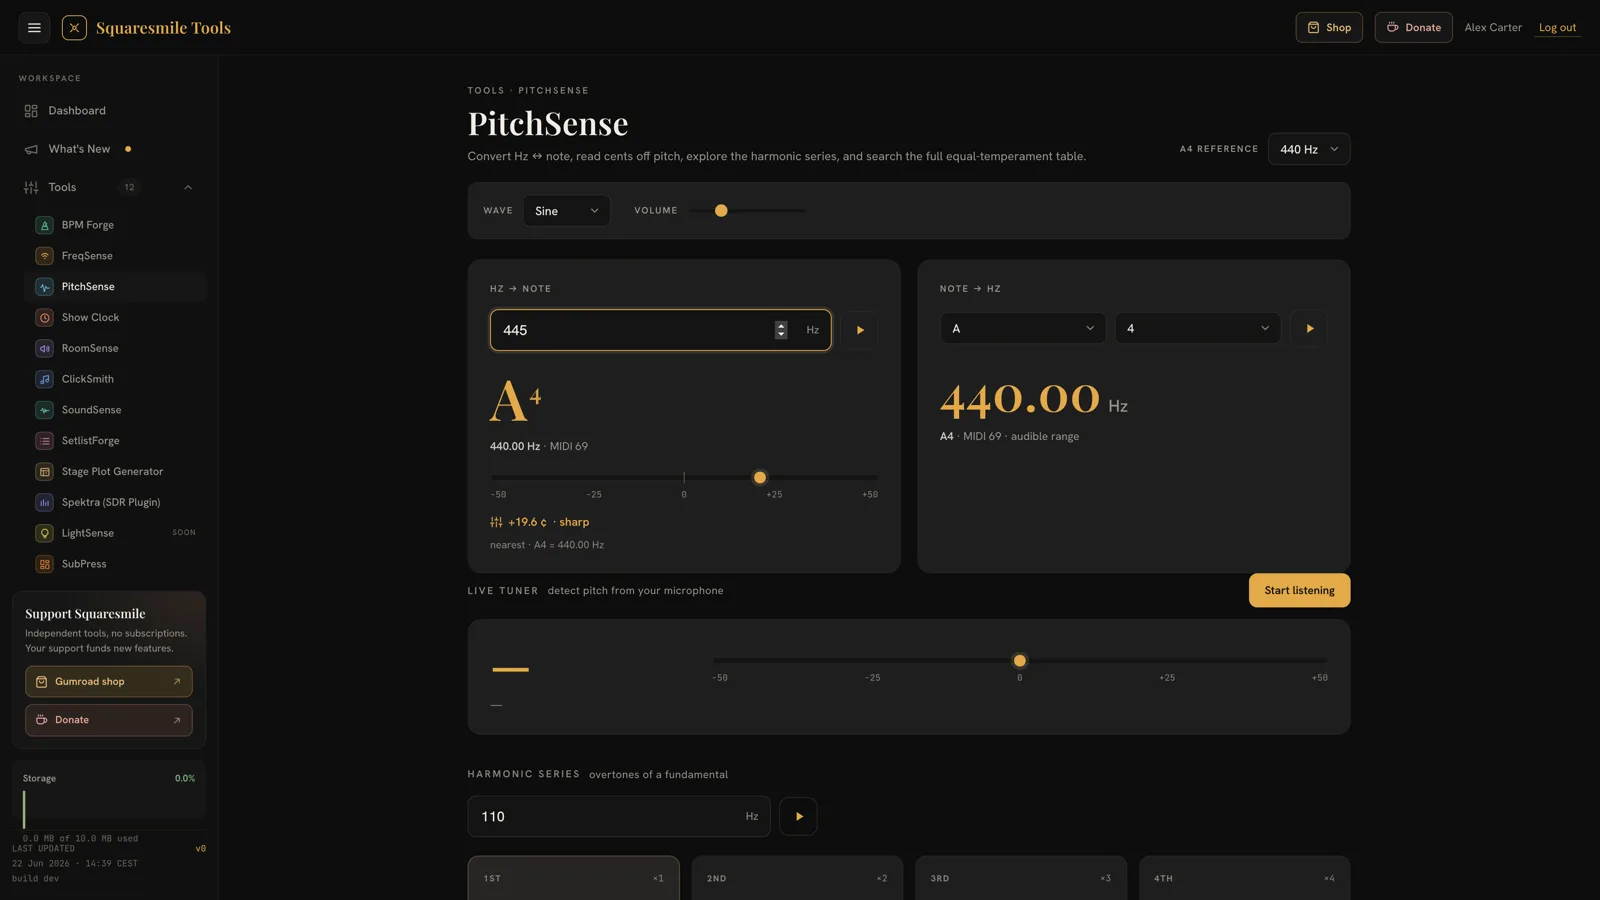The image size is (1600, 900).
Task: Play the 445 Hz tone
Action: pyautogui.click(x=860, y=330)
